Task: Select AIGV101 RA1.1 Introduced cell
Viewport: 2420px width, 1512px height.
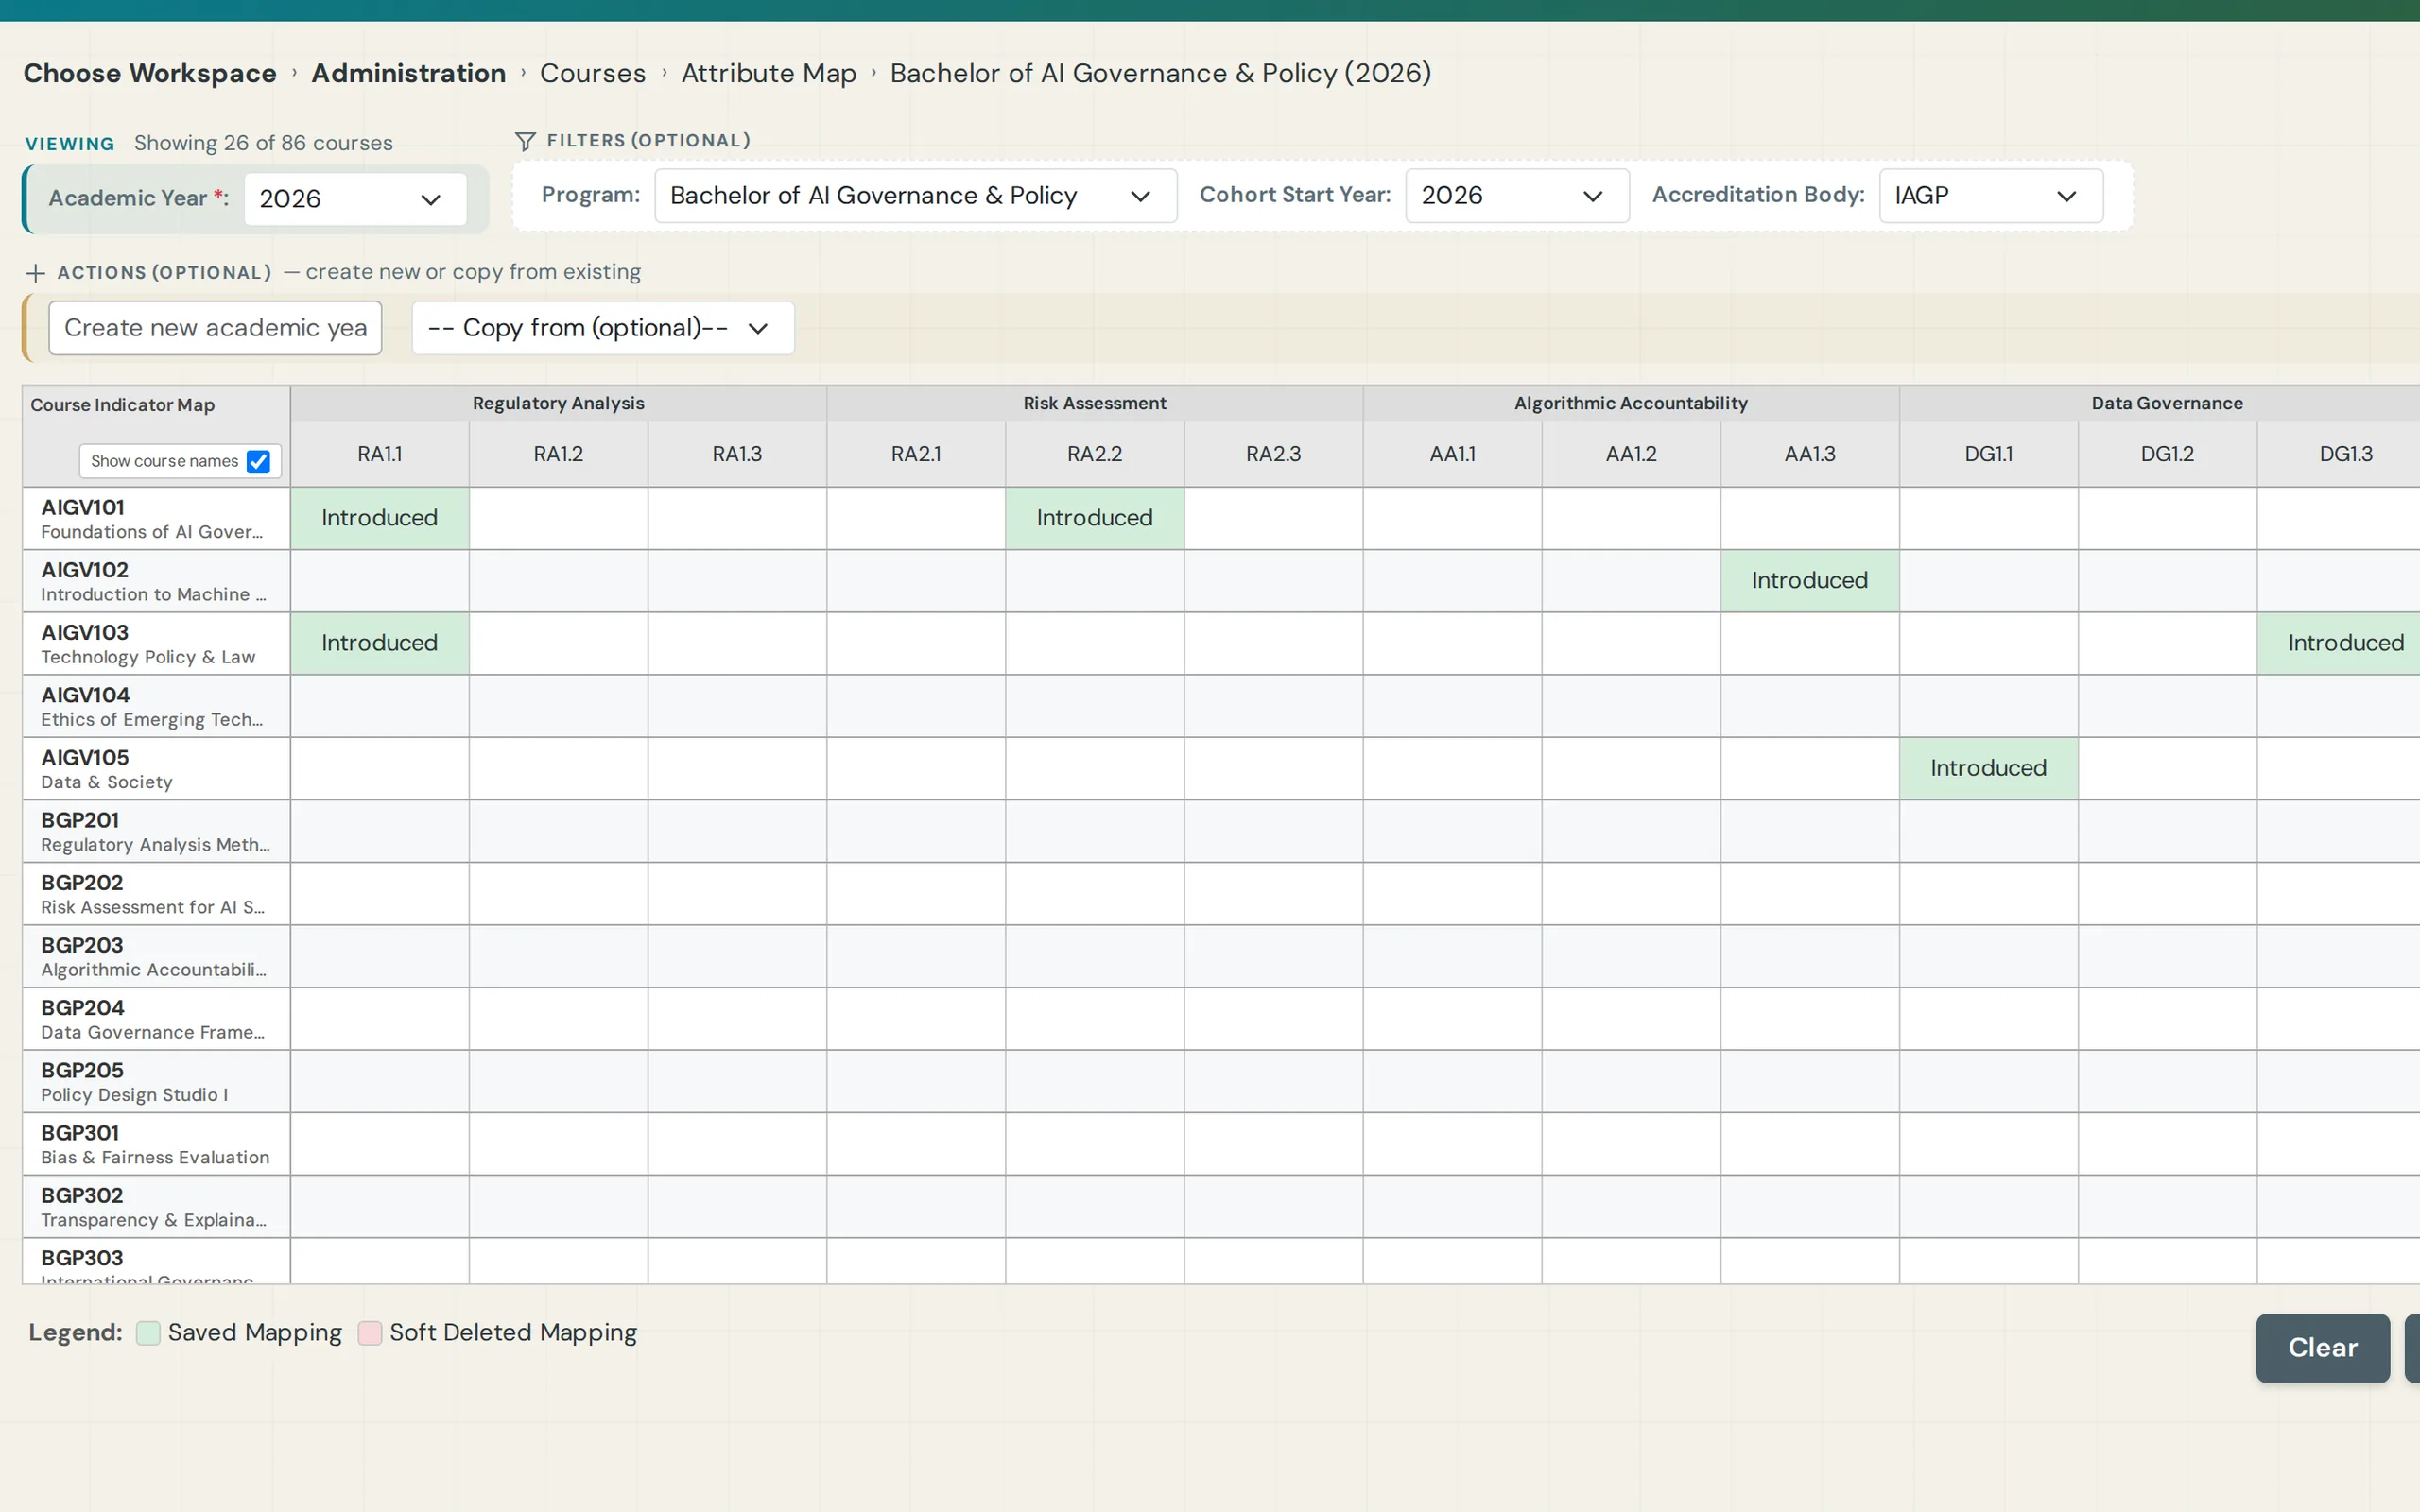Action: tap(380, 518)
